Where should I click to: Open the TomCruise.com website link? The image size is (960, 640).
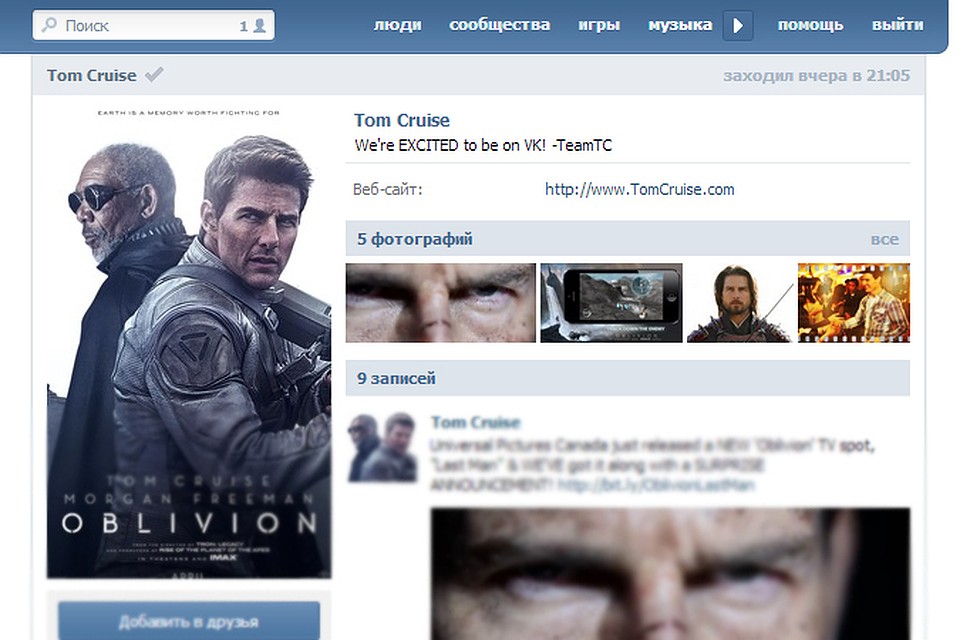click(x=640, y=189)
